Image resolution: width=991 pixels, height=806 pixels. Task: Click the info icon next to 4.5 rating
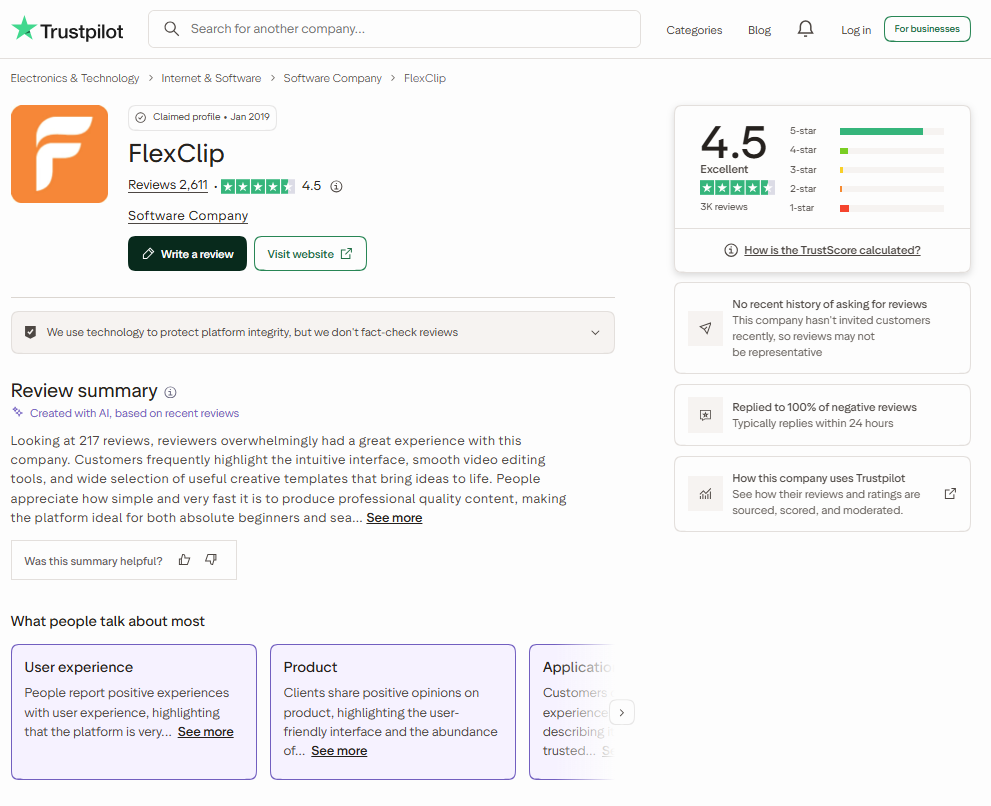(x=336, y=186)
